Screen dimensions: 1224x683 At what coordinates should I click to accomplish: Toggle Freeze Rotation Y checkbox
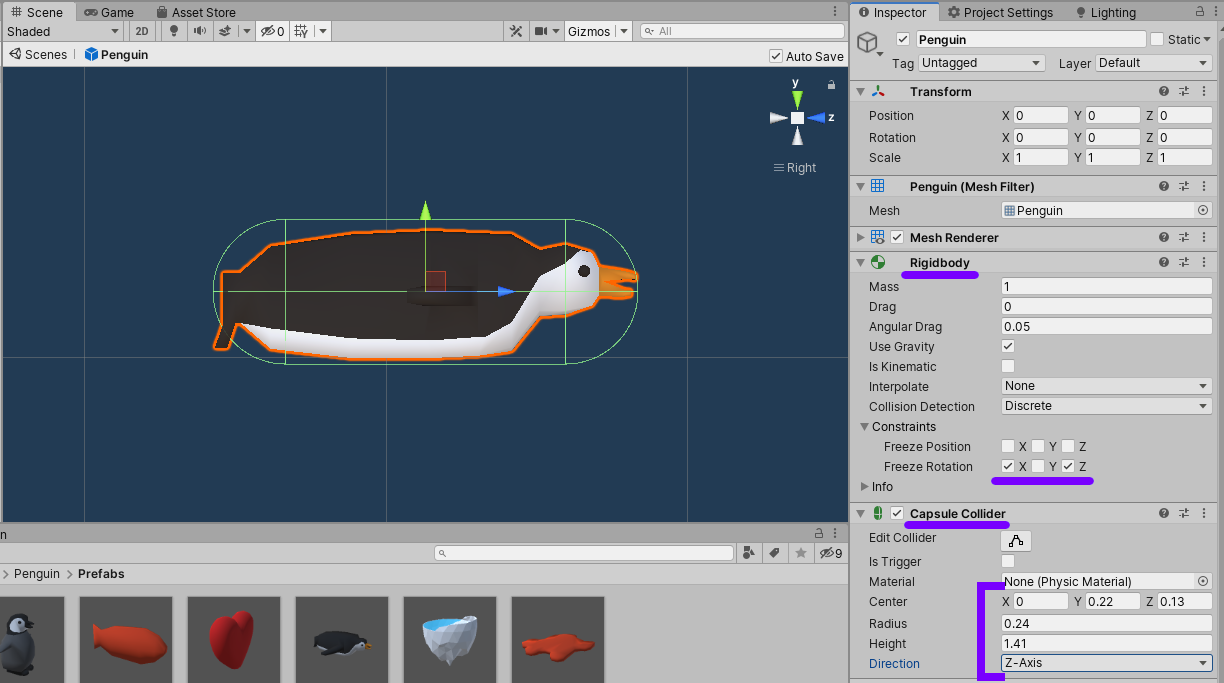(x=1038, y=466)
